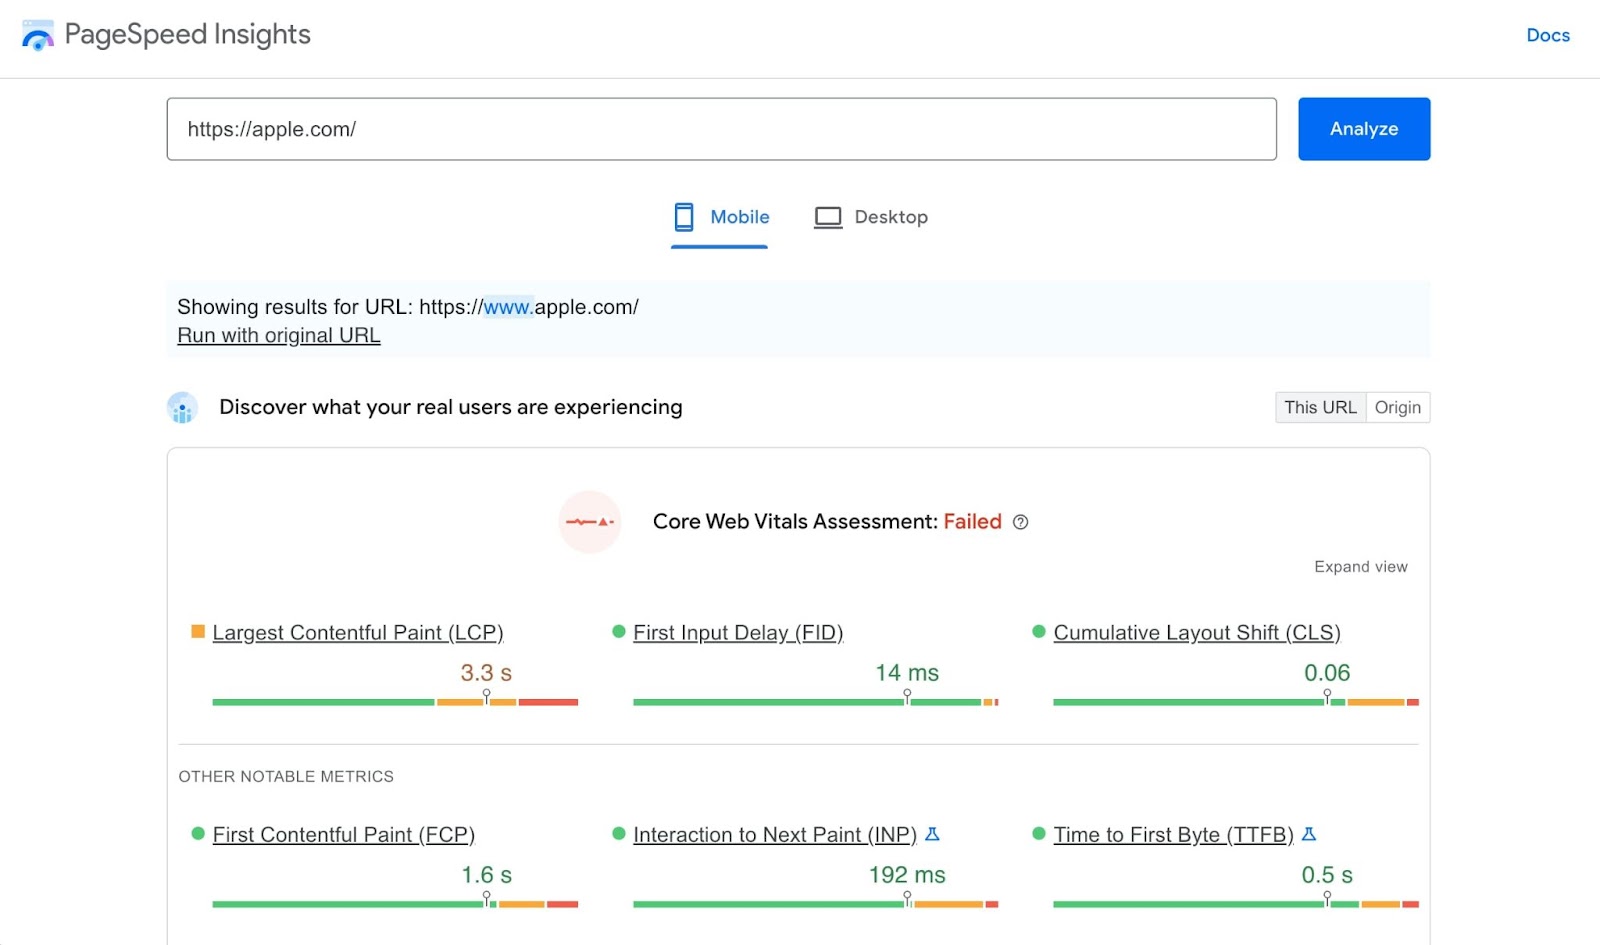The image size is (1600, 945).
Task: Click the experimental flask icon beside TTFB
Action: (1309, 834)
